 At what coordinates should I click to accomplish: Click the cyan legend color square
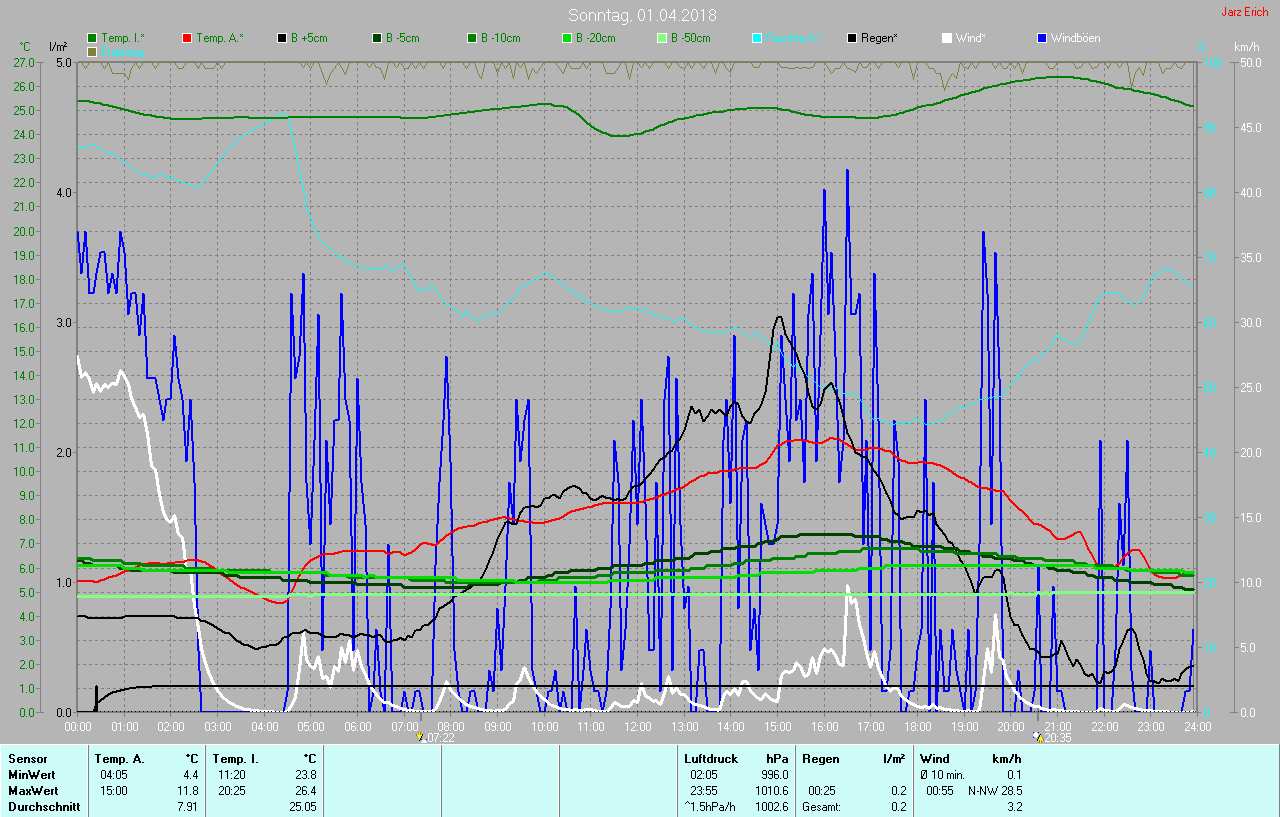[x=757, y=38]
